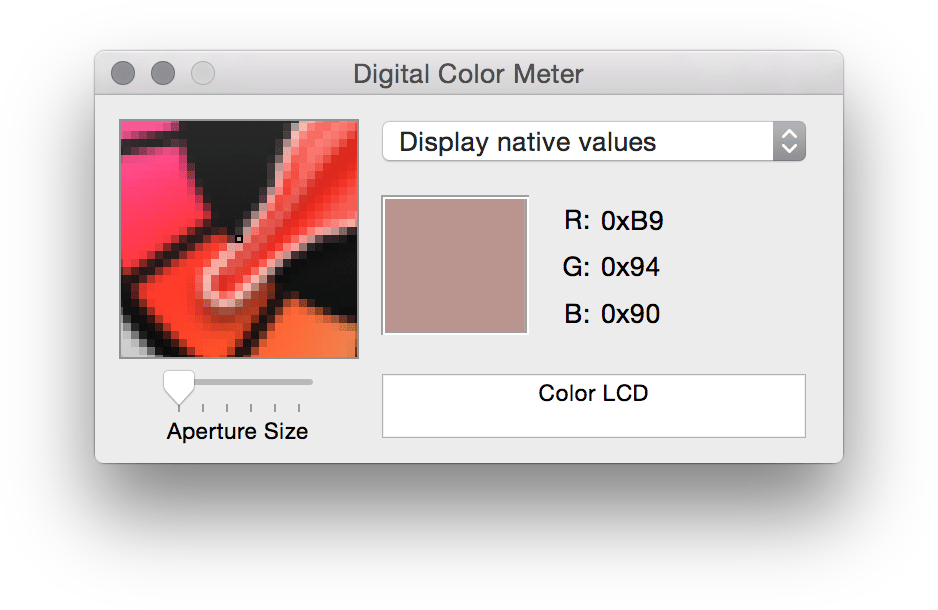Click the smallest aperture tick mark

[x=179, y=408]
